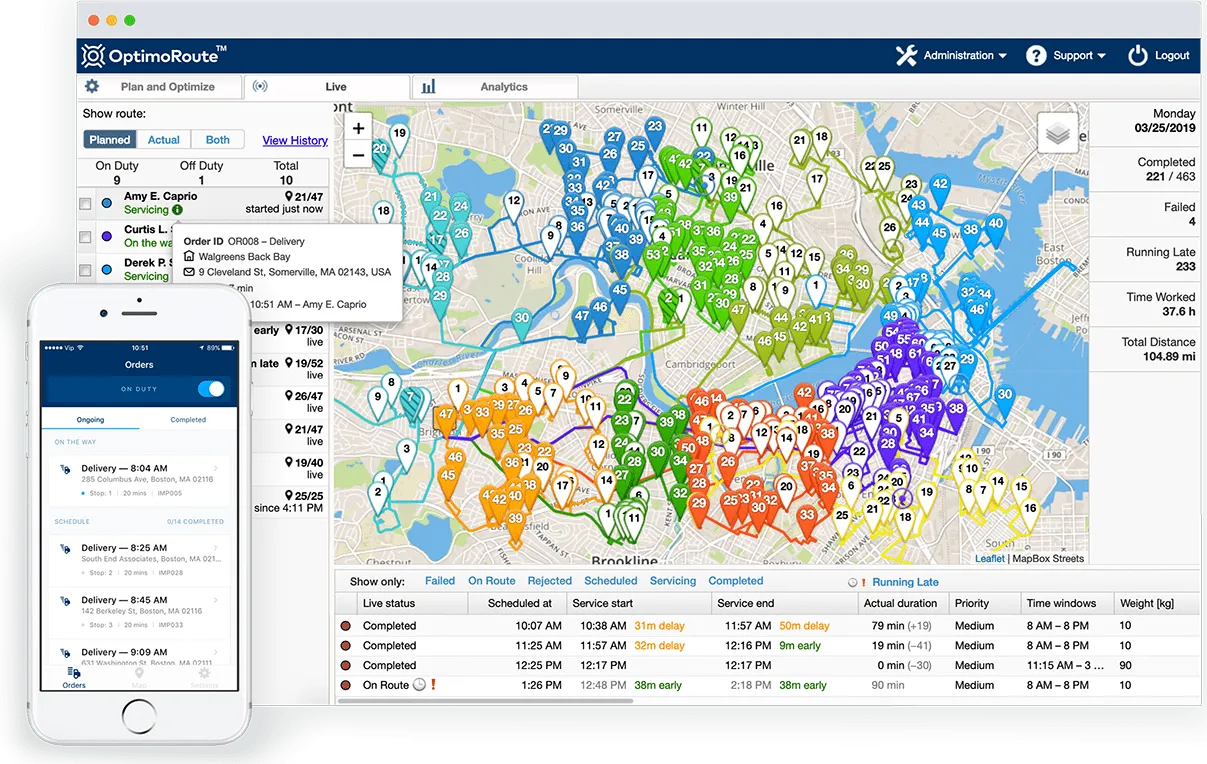Click the map layers icon
This screenshot has width=1207, height=764.
[x=1057, y=133]
